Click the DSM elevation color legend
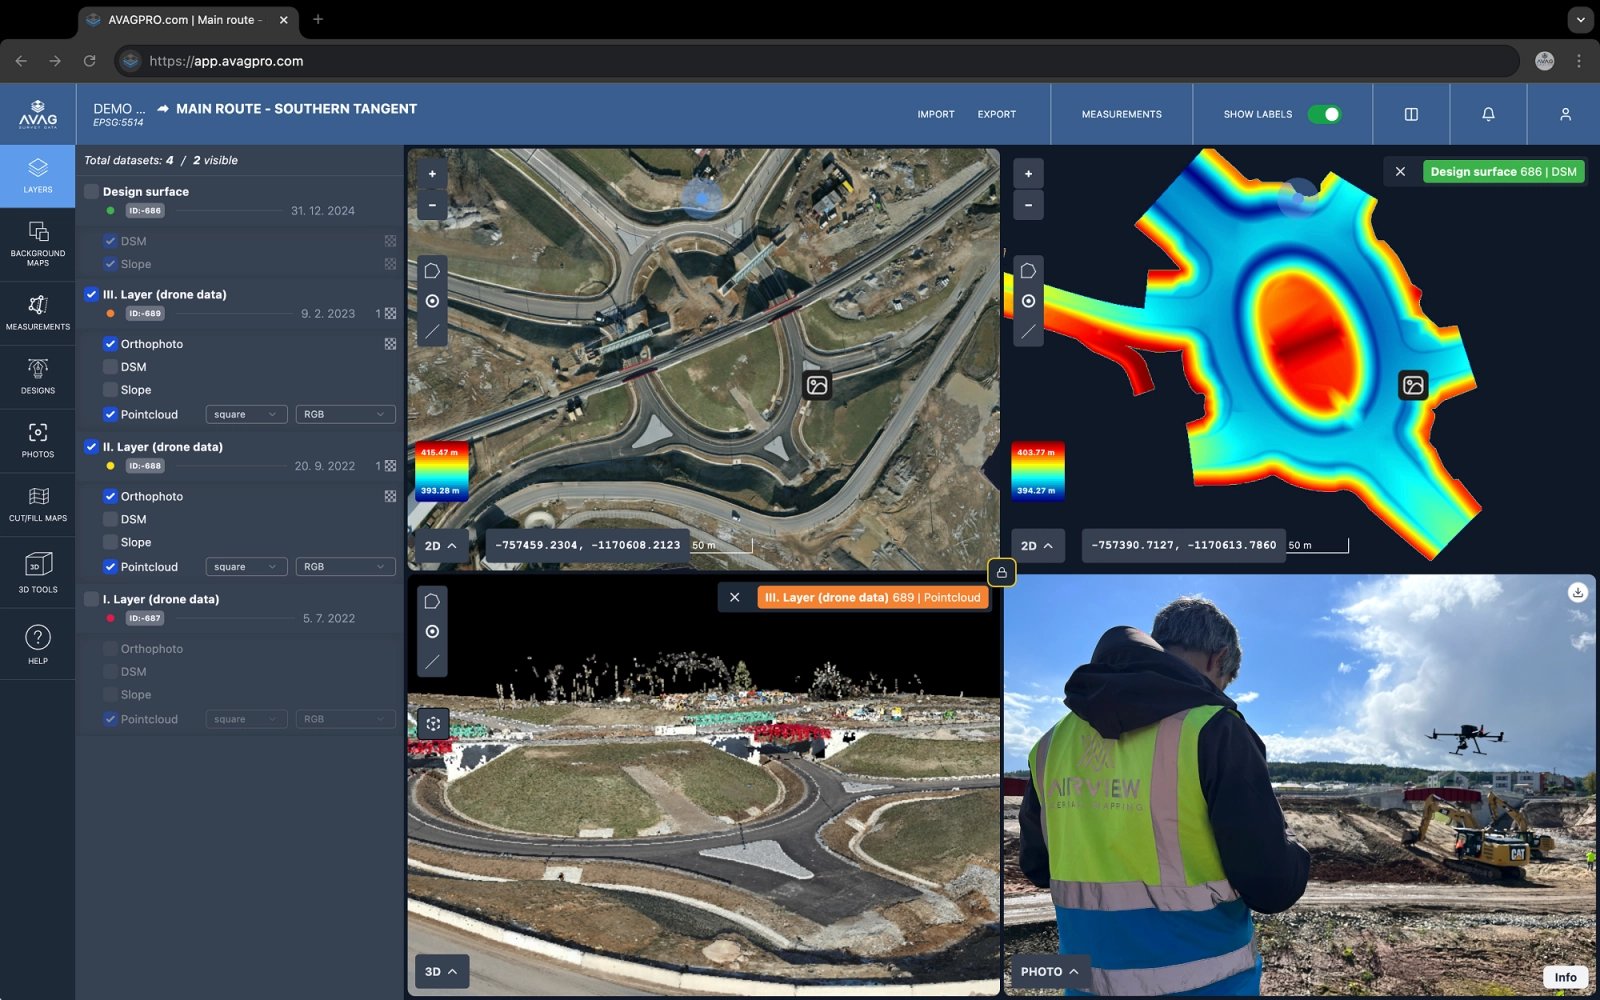The height and width of the screenshot is (1000, 1600). [1037, 472]
